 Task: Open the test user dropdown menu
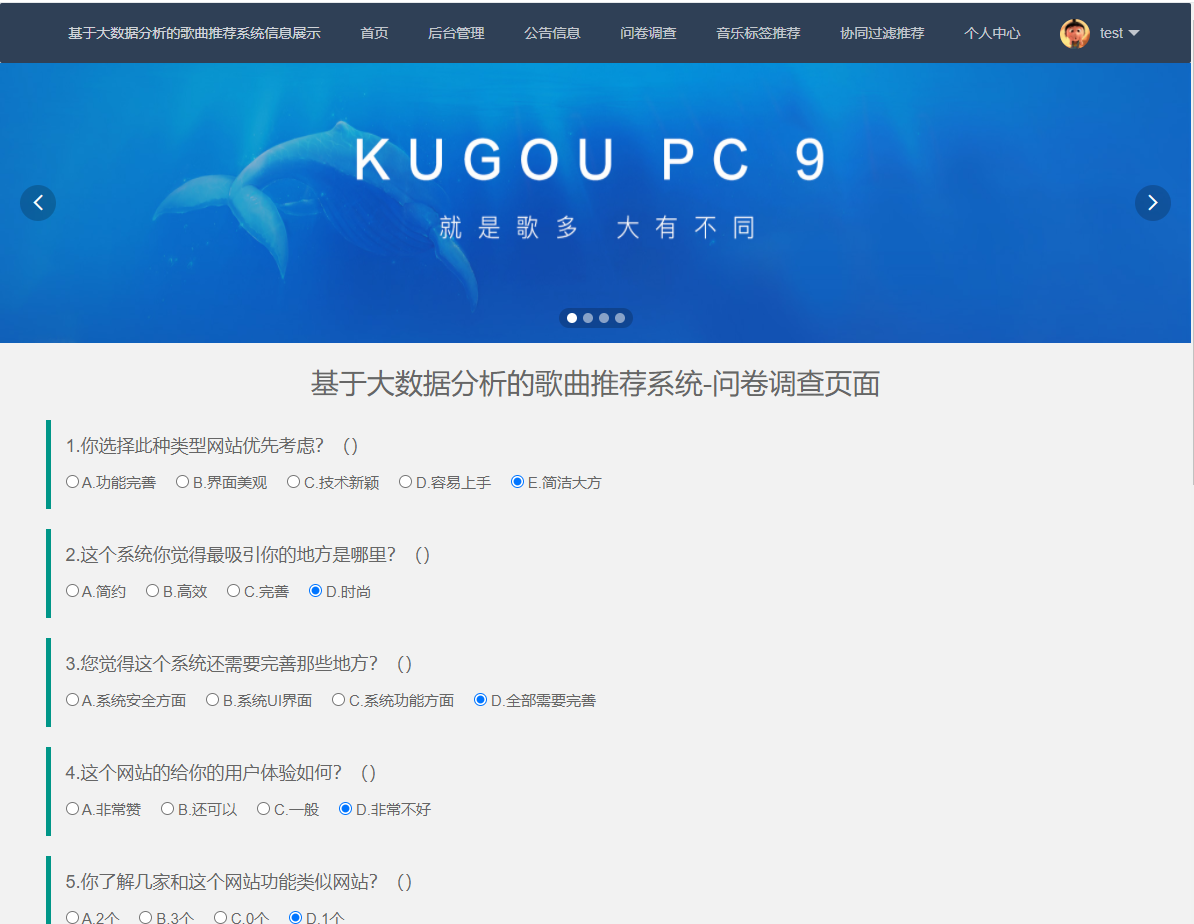point(1119,33)
